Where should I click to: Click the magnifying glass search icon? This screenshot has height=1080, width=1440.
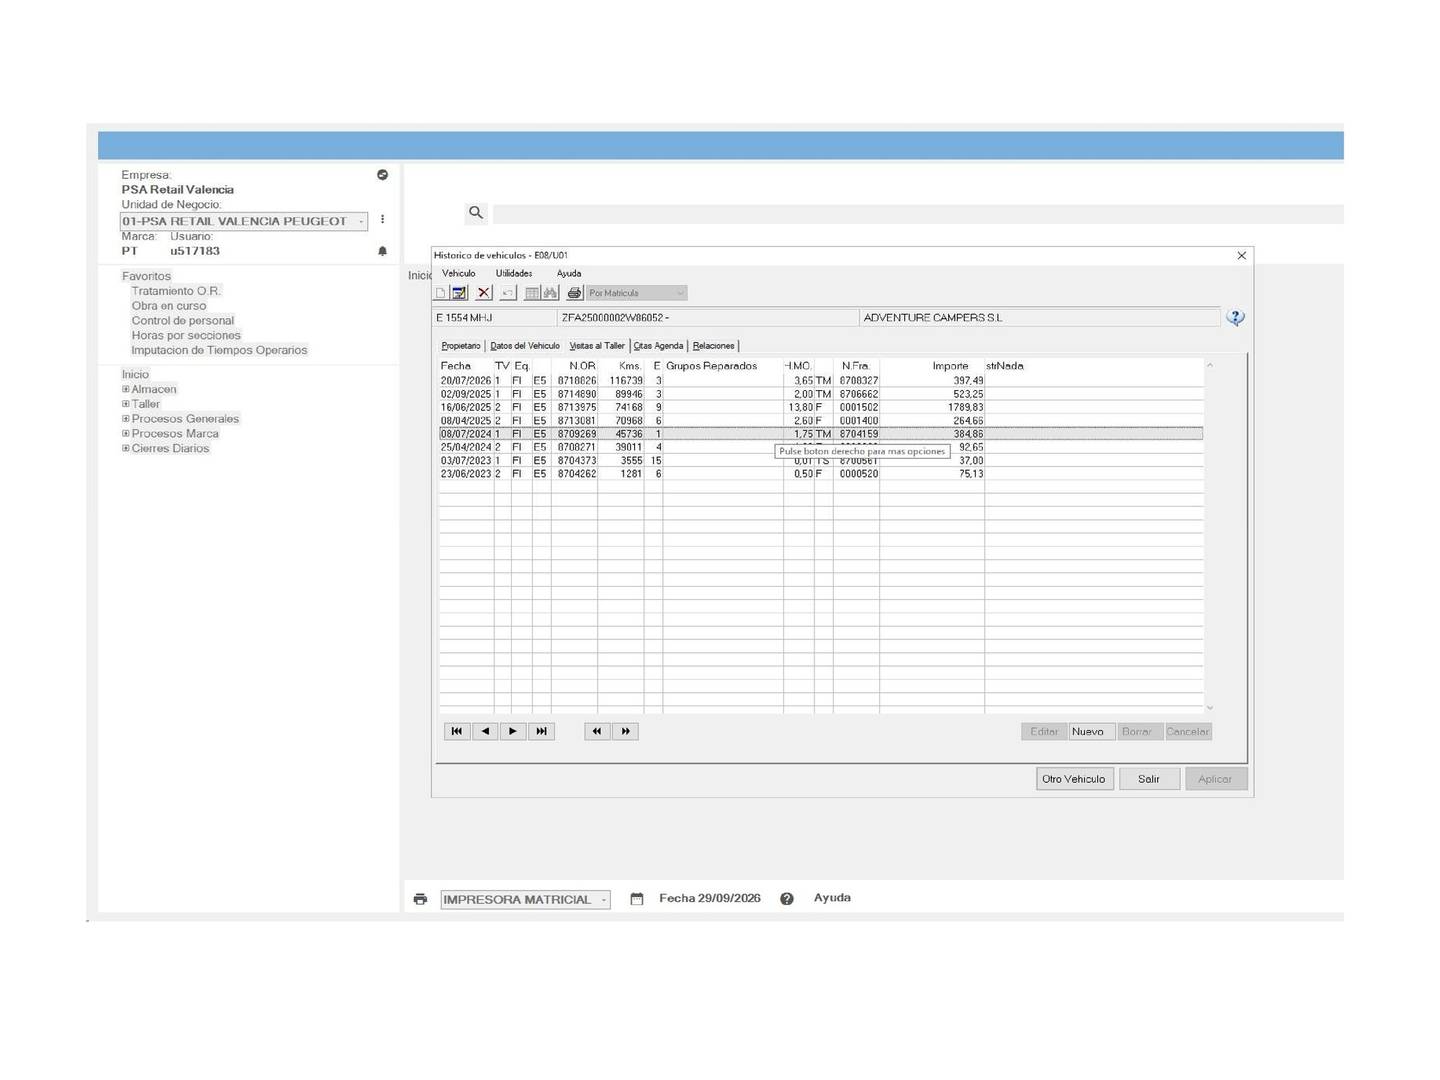point(476,213)
